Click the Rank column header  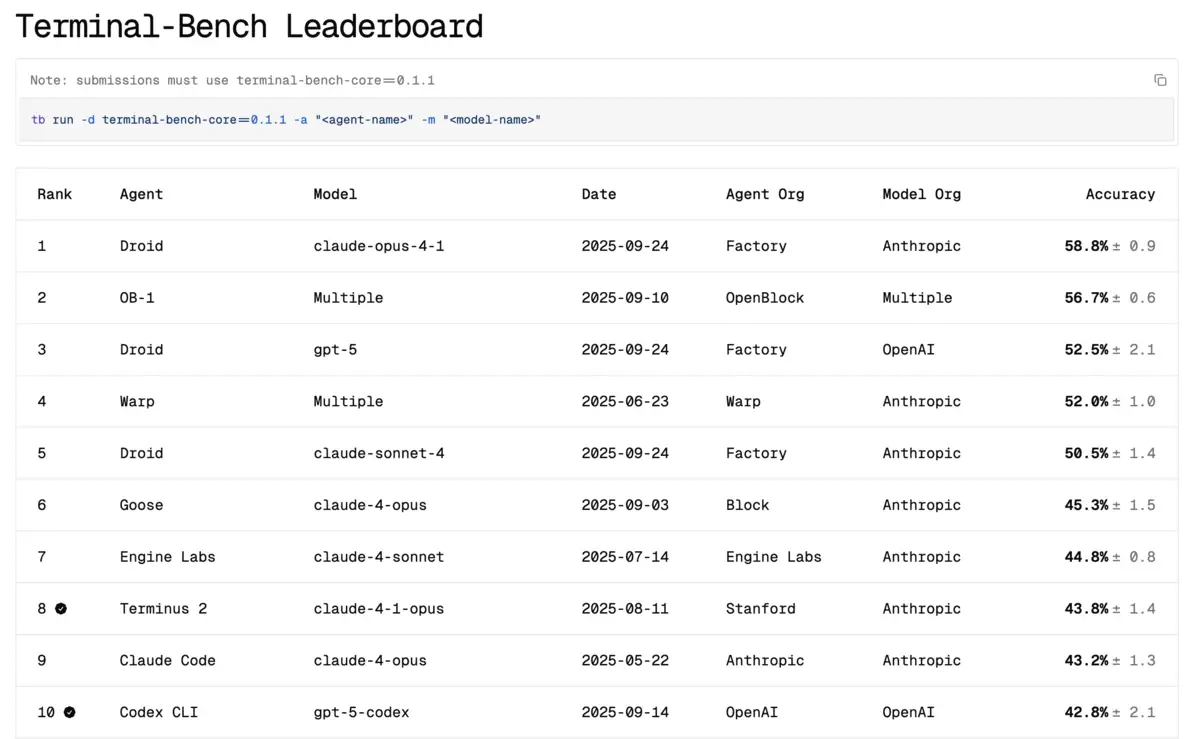tap(55, 194)
